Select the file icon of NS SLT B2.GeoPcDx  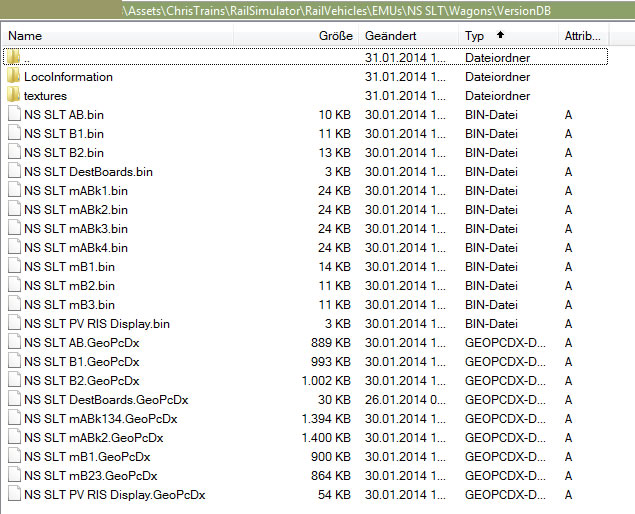pyautogui.click(x=14, y=380)
